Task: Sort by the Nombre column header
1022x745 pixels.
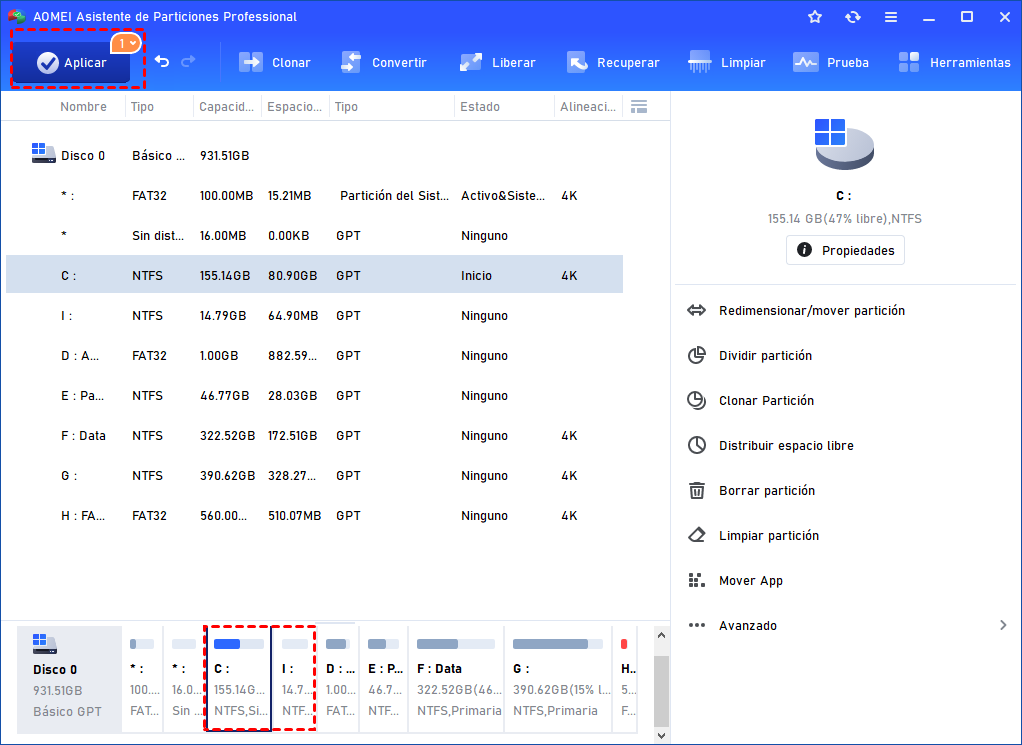Action: click(83, 107)
